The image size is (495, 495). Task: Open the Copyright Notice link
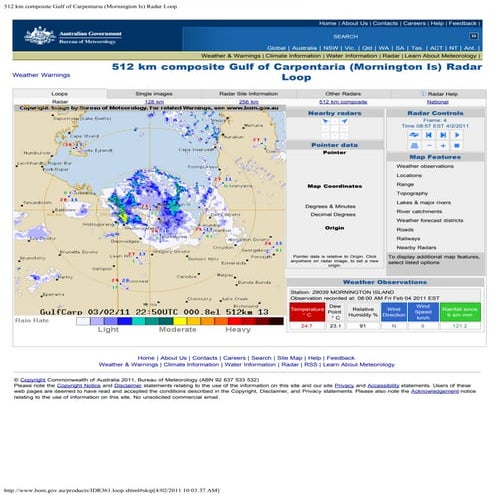click(x=79, y=386)
